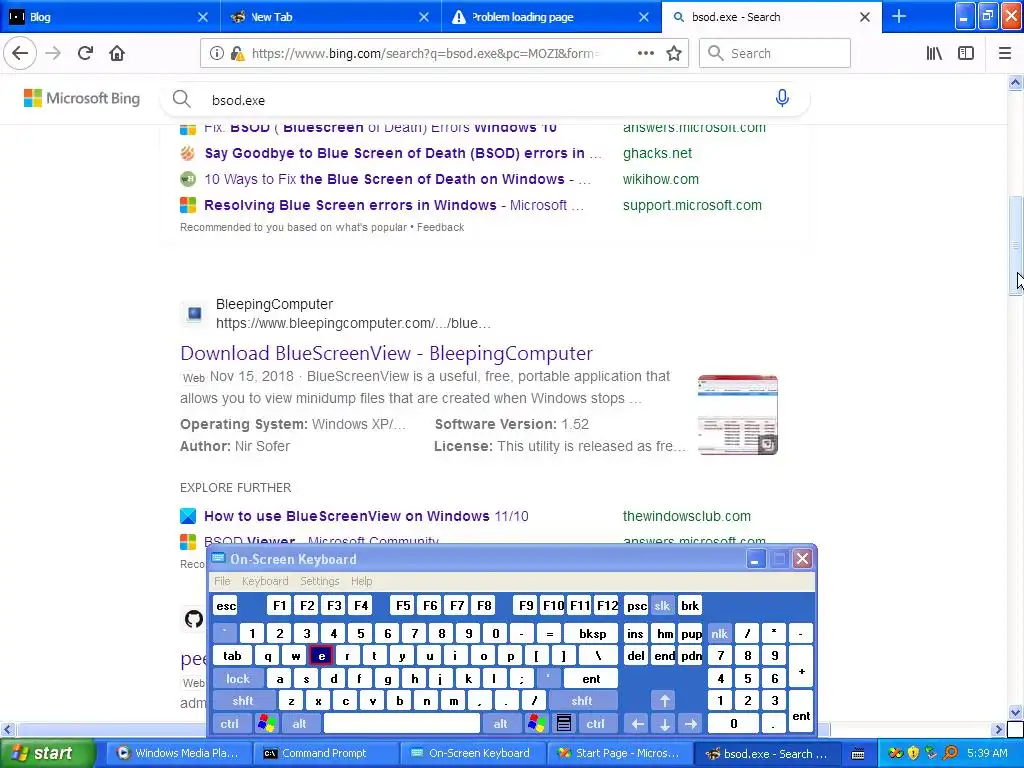Reload the page with the refresh icon
This screenshot has height=768, width=1024.
pyautogui.click(x=86, y=54)
